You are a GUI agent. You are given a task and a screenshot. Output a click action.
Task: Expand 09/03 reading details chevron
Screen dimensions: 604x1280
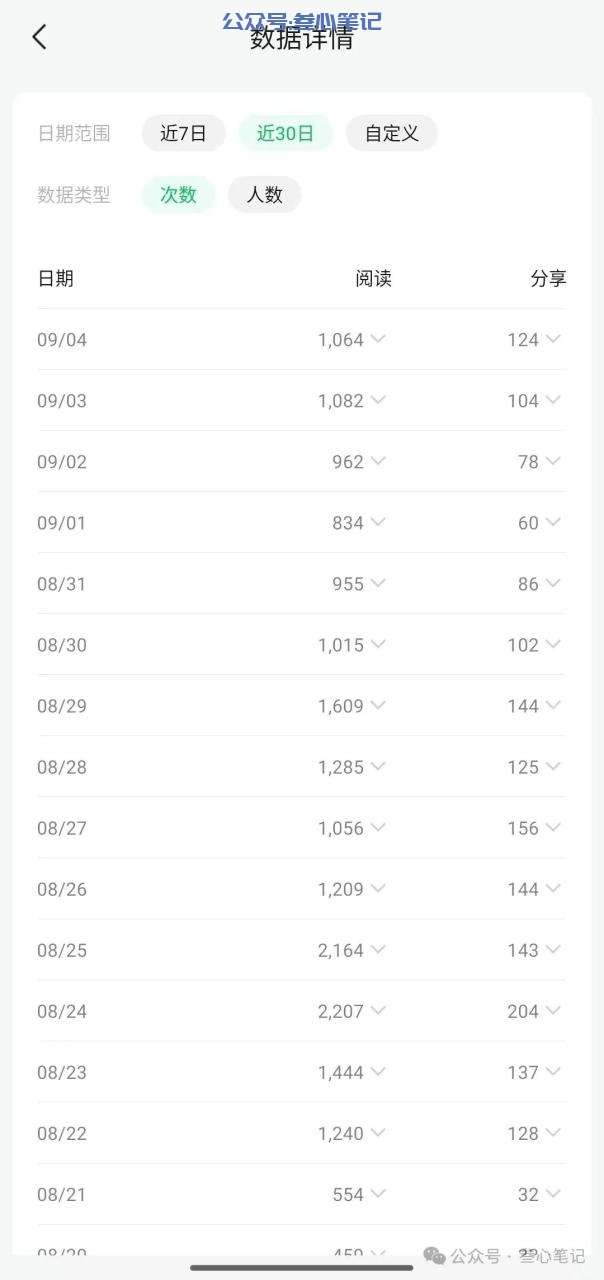click(x=378, y=400)
